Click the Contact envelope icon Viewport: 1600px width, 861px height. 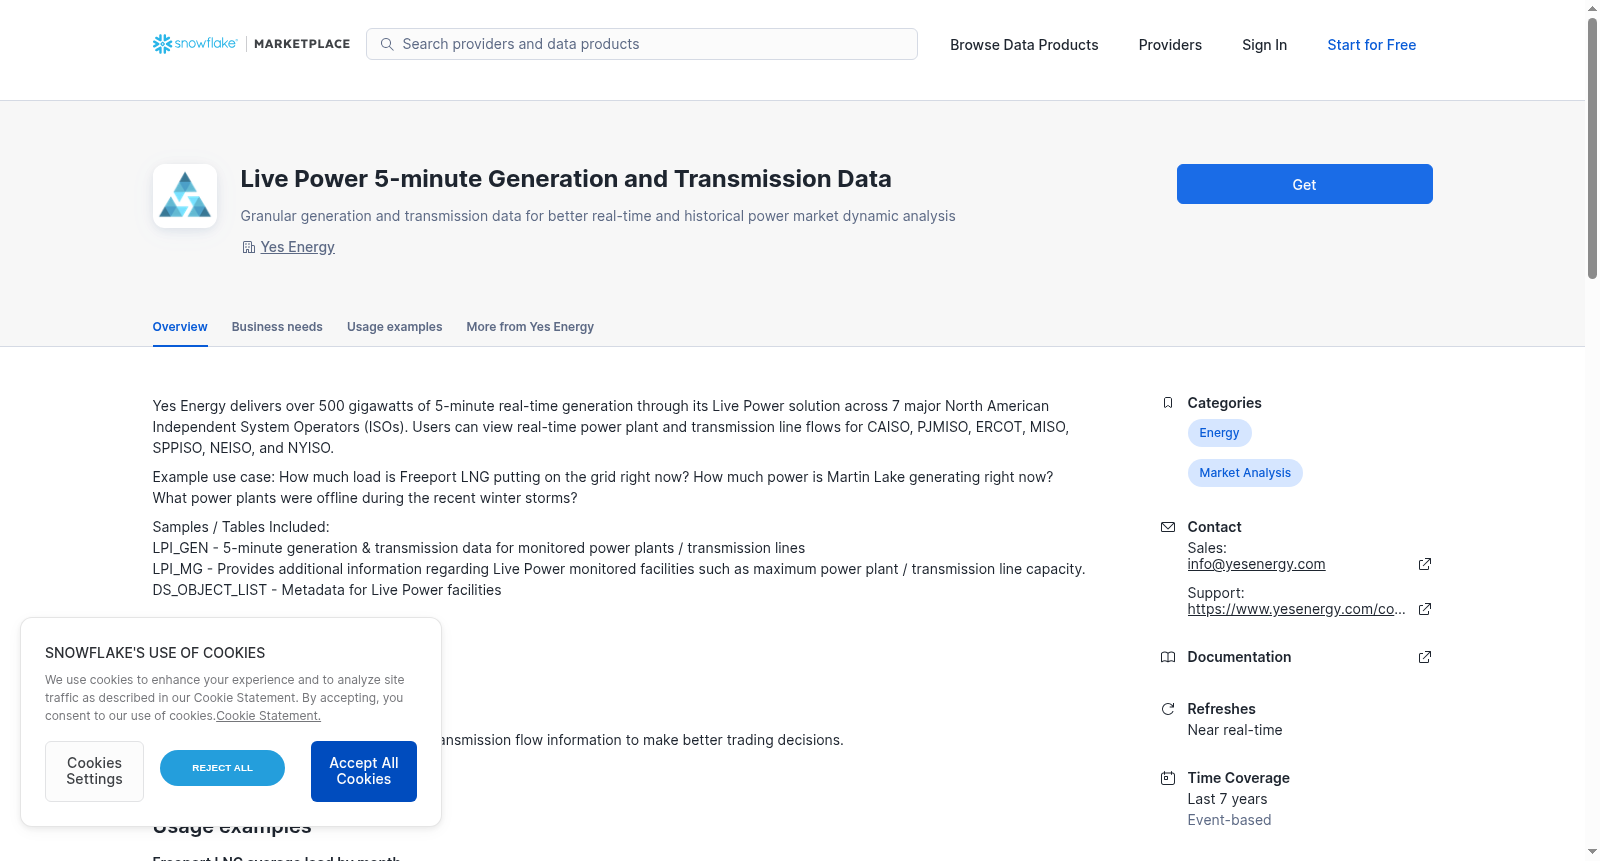1167,527
